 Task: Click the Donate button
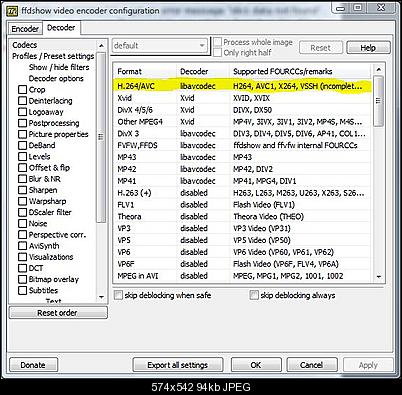pos(33,365)
